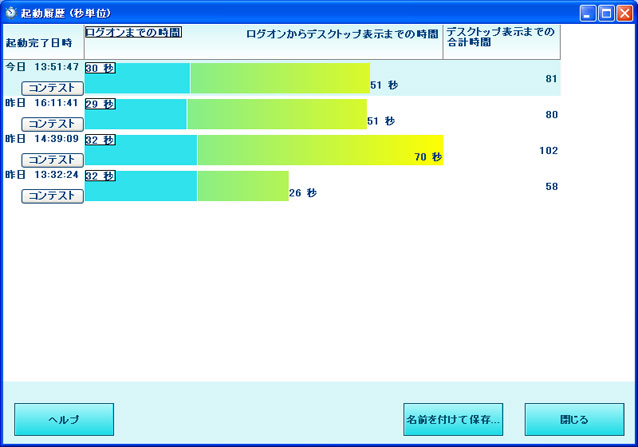638x447 pixels.
Task: Click the 起動履歴 (秒単位) window title
Action: tap(66, 13)
